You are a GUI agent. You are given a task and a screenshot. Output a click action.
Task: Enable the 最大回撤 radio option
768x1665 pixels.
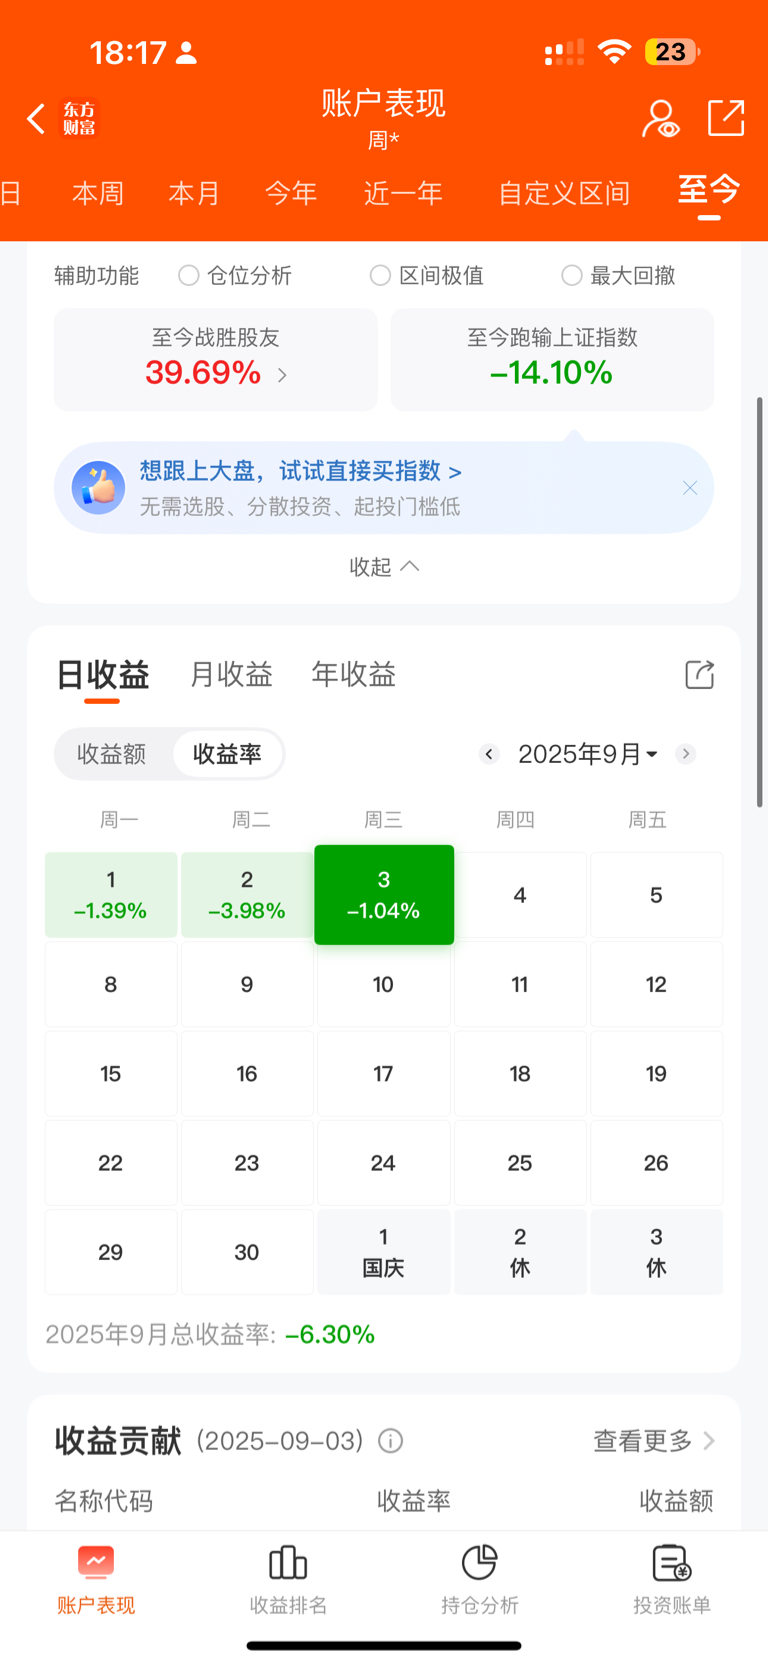pos(572,275)
